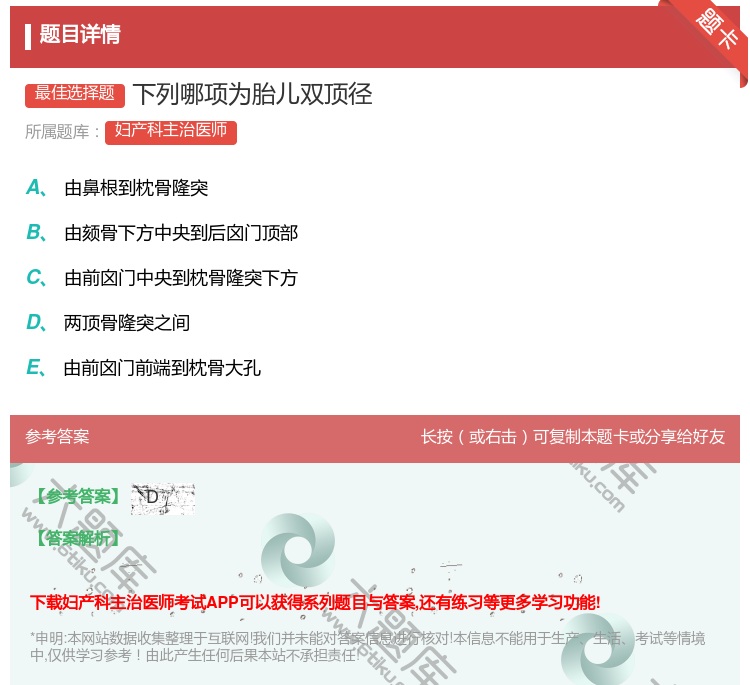Click the 【参考答案】 green label

tap(78, 497)
